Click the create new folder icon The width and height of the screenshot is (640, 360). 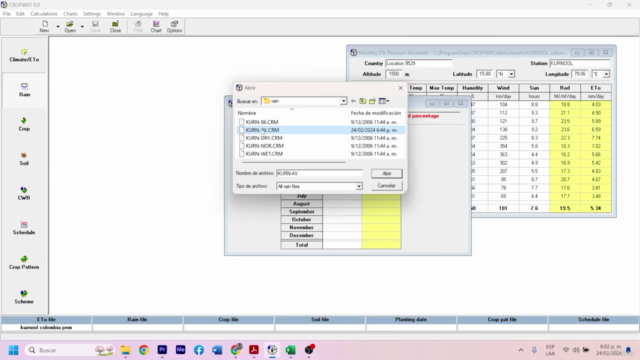pyautogui.click(x=372, y=101)
